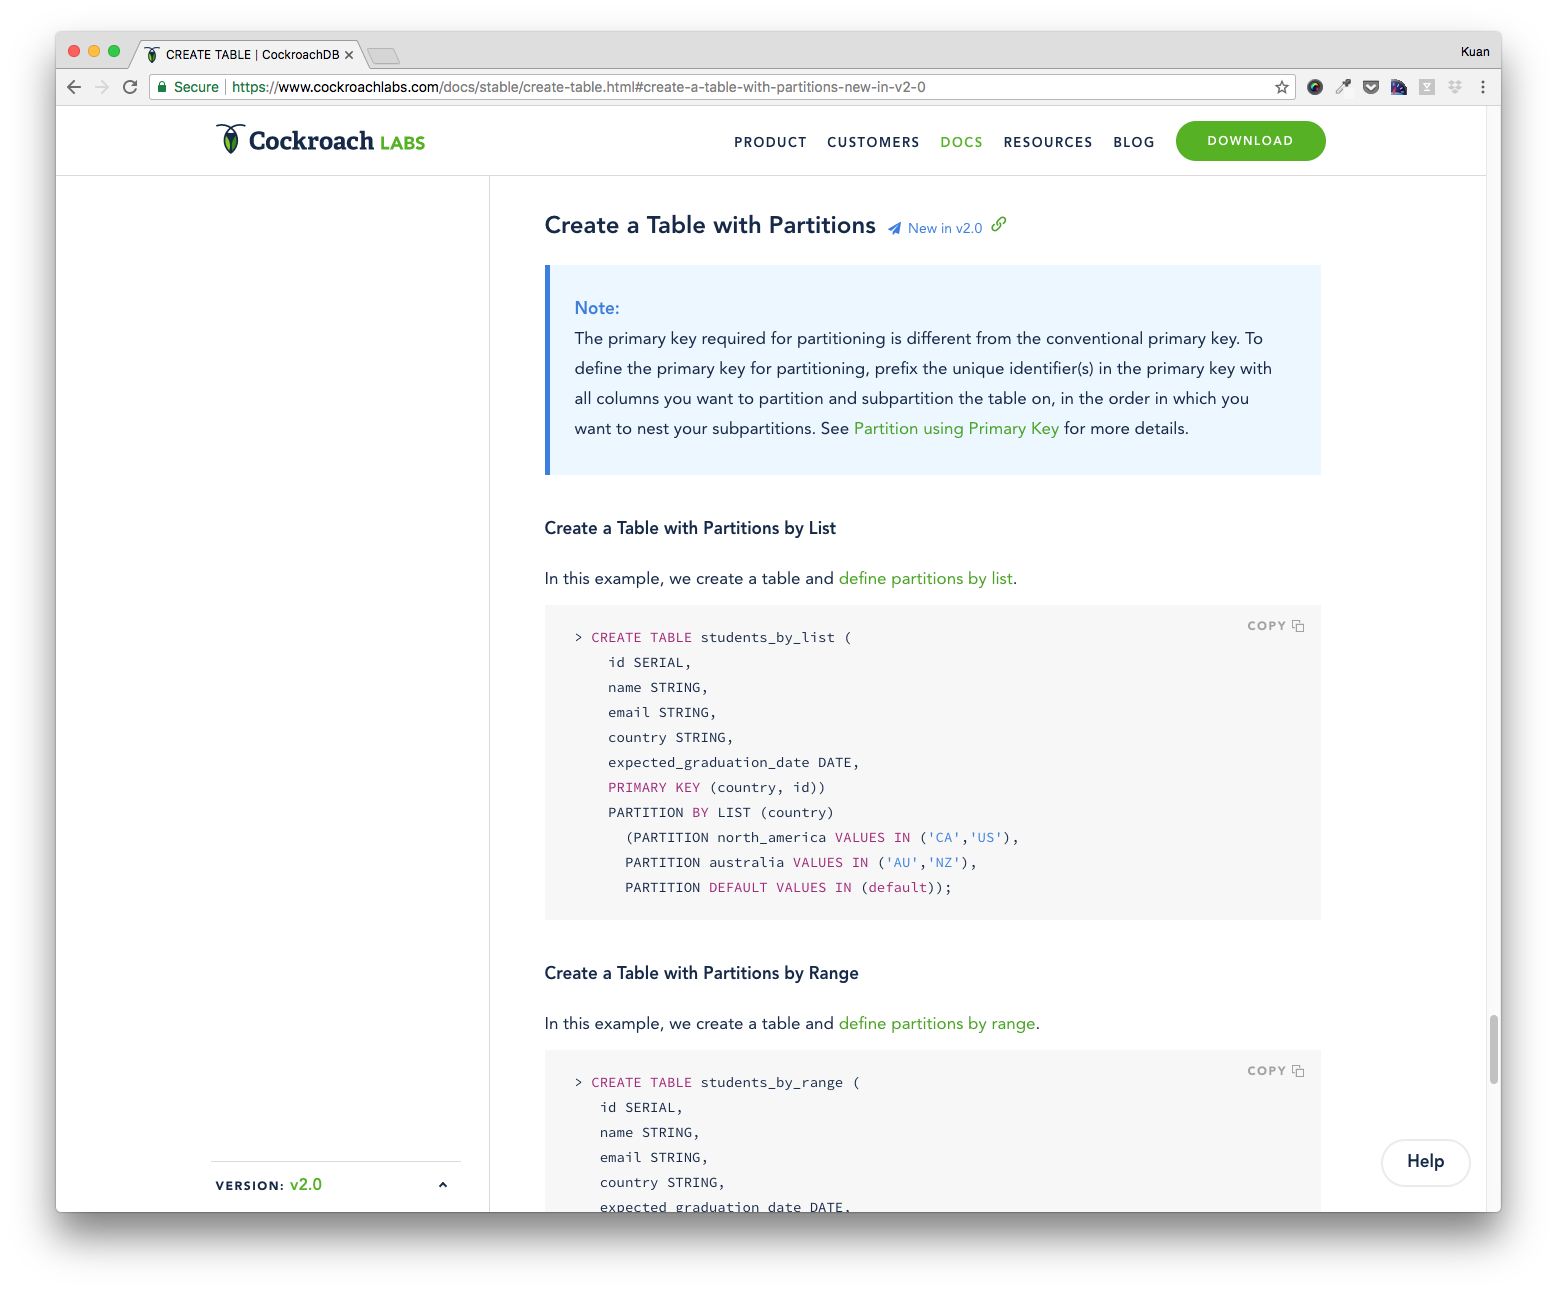The height and width of the screenshot is (1292, 1557).
Task: Click the Dropbox extension icon
Action: pyautogui.click(x=1455, y=87)
